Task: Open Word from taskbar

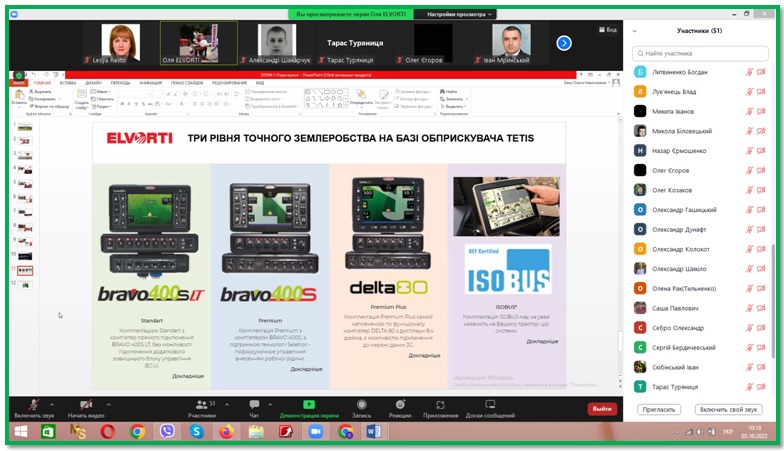Action: click(x=374, y=432)
